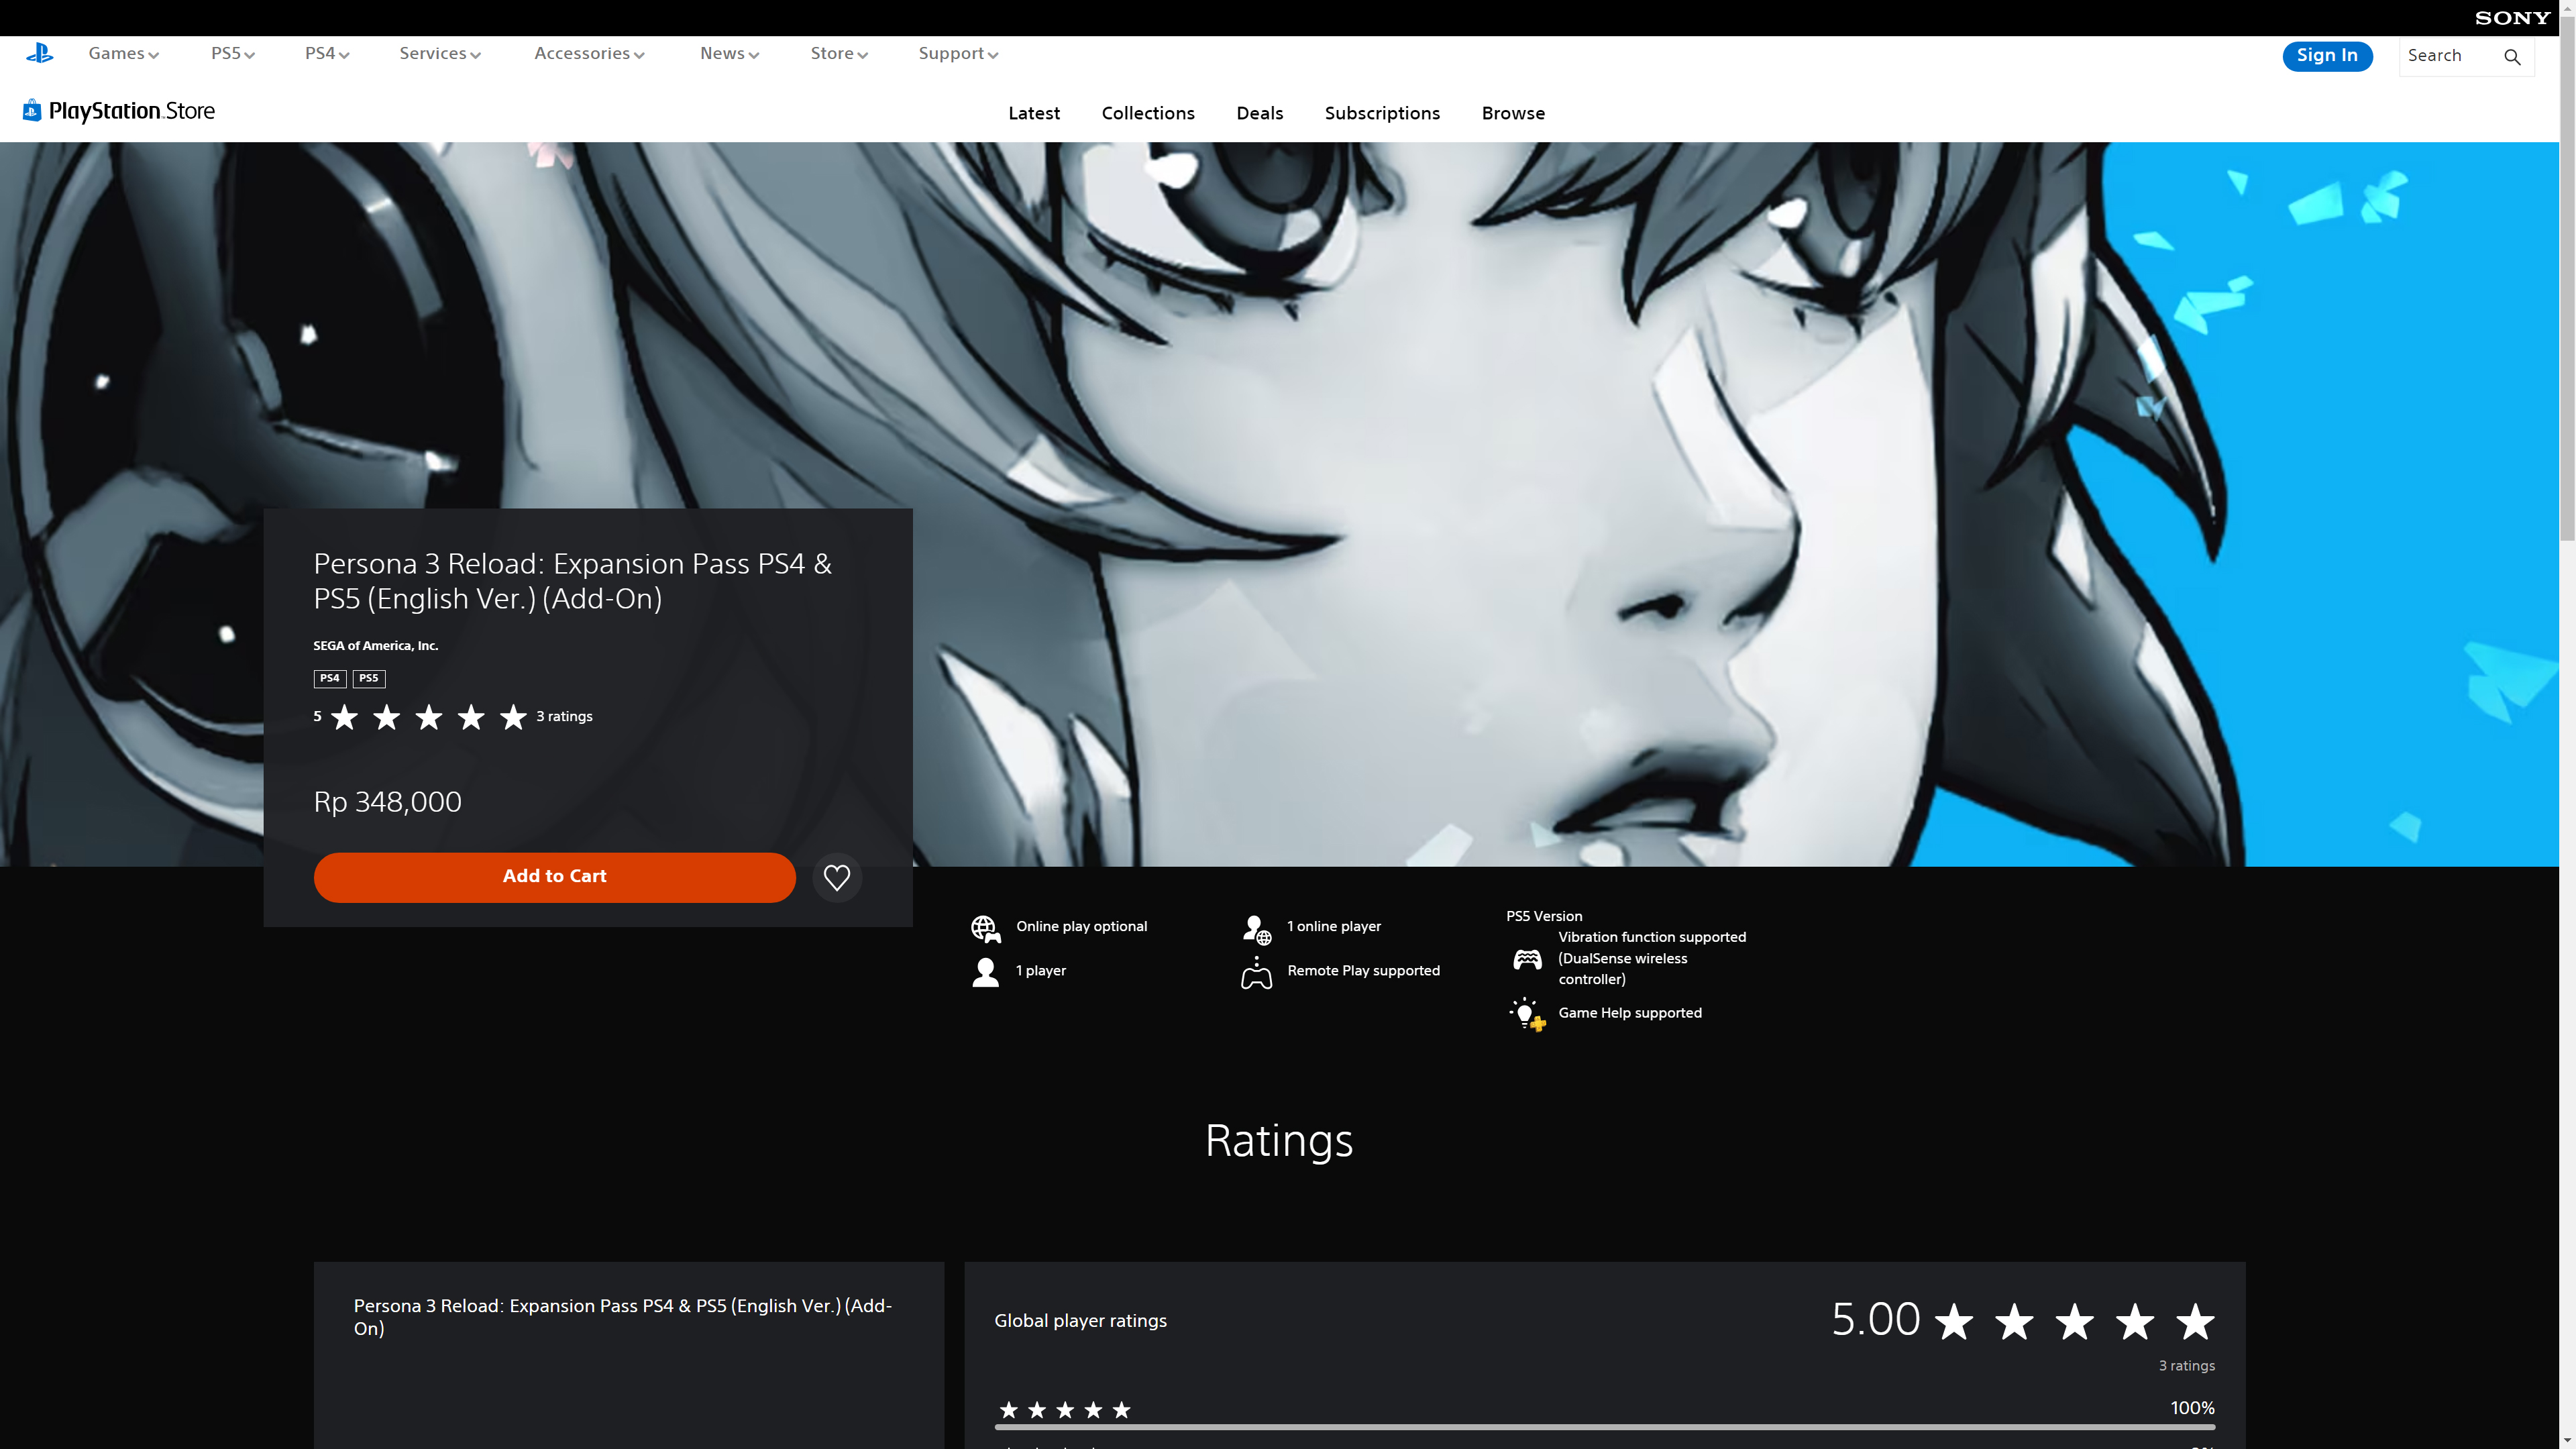Click the Add to Cart button
2576x1449 pixels.
[554, 877]
